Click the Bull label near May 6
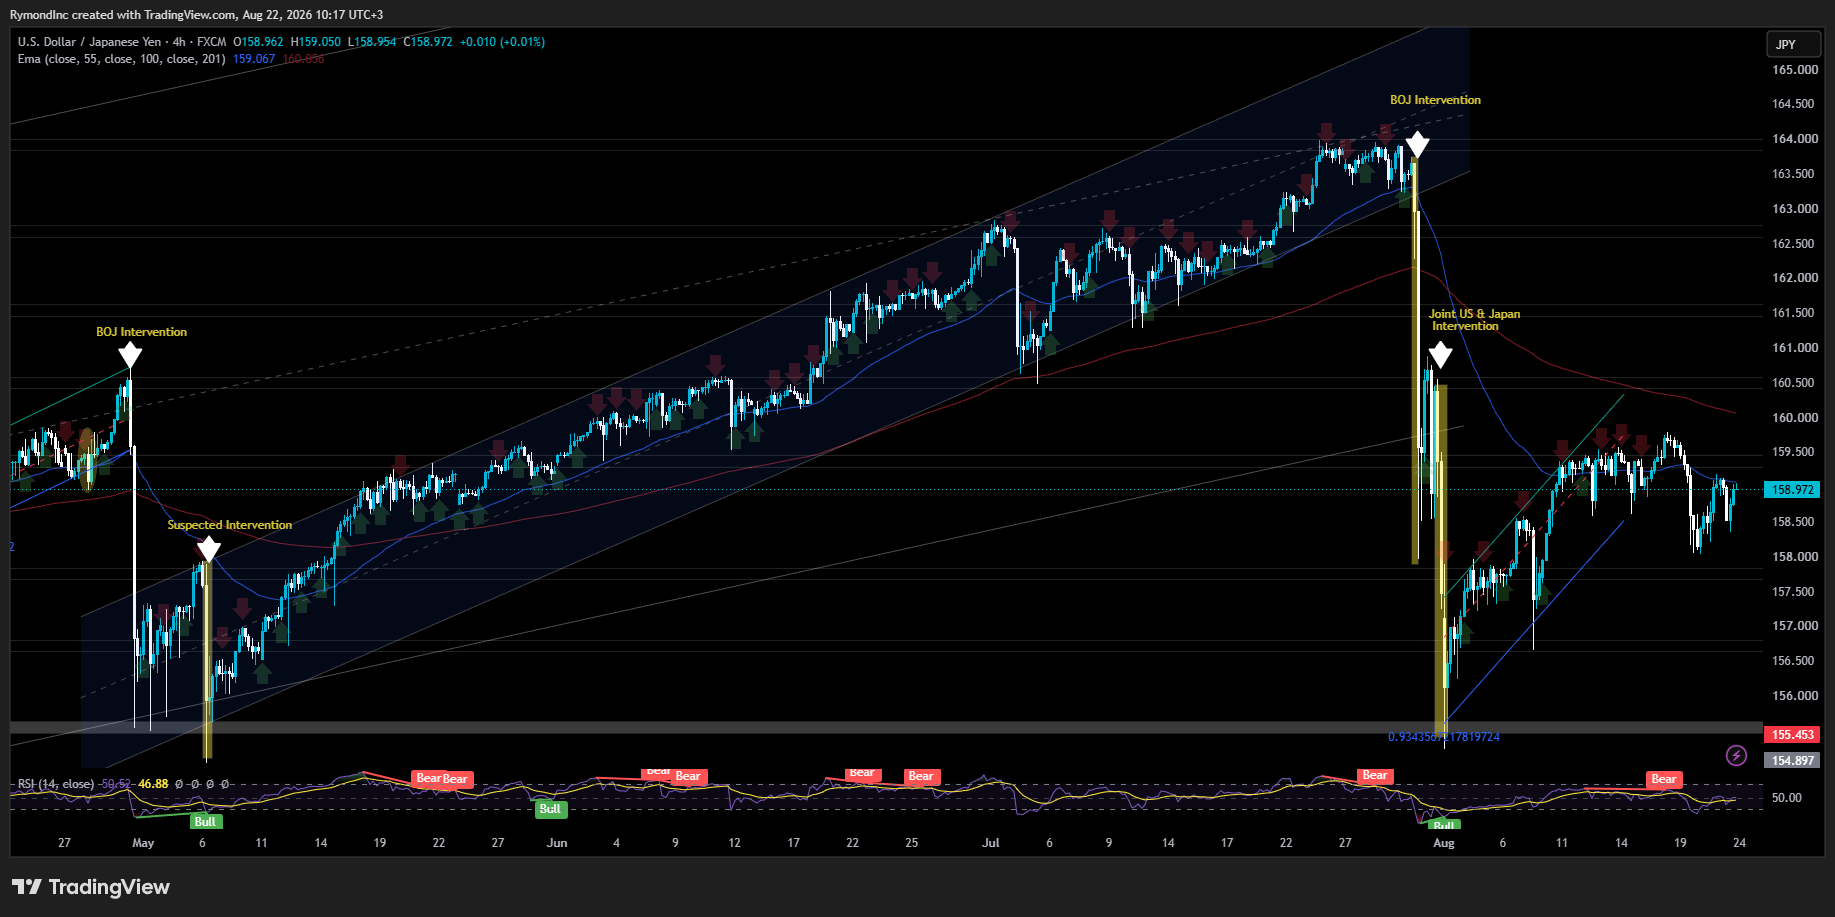This screenshot has width=1835, height=917. pyautogui.click(x=205, y=822)
